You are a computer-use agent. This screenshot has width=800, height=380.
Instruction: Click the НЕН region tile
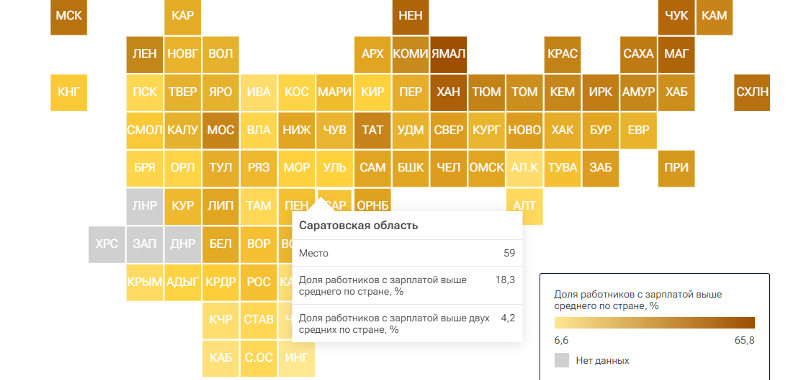tap(411, 16)
